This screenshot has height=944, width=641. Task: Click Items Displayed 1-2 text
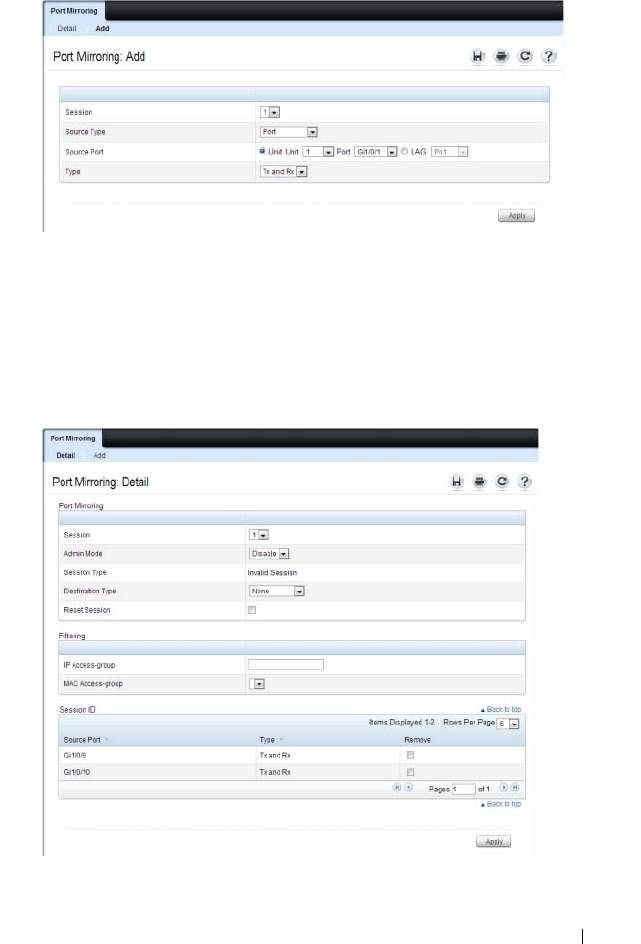(x=401, y=722)
